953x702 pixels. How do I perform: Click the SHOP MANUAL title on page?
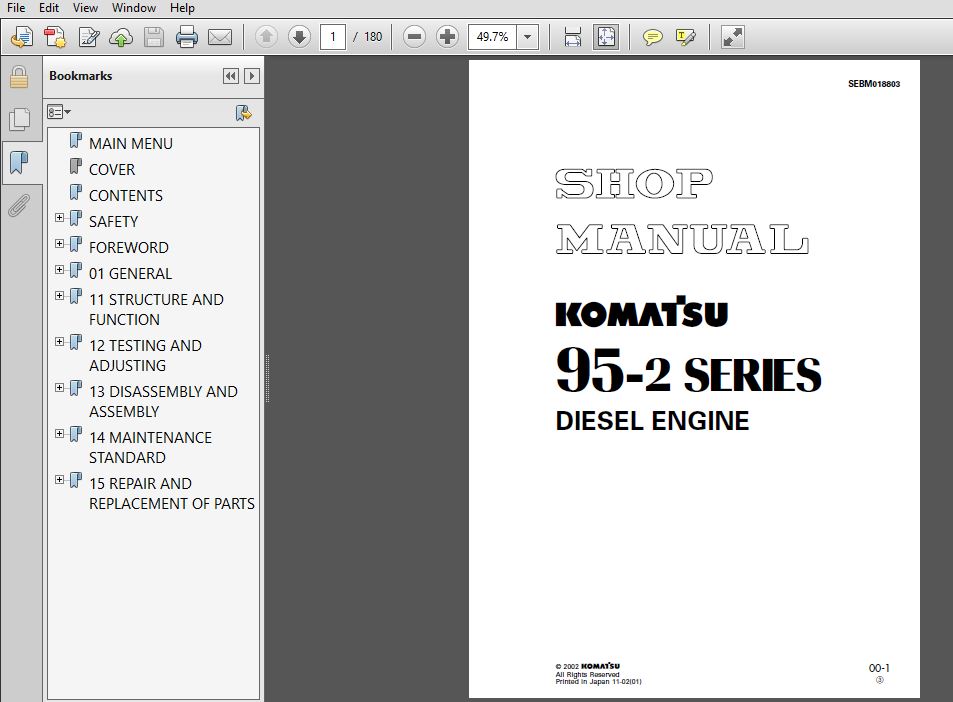(682, 212)
